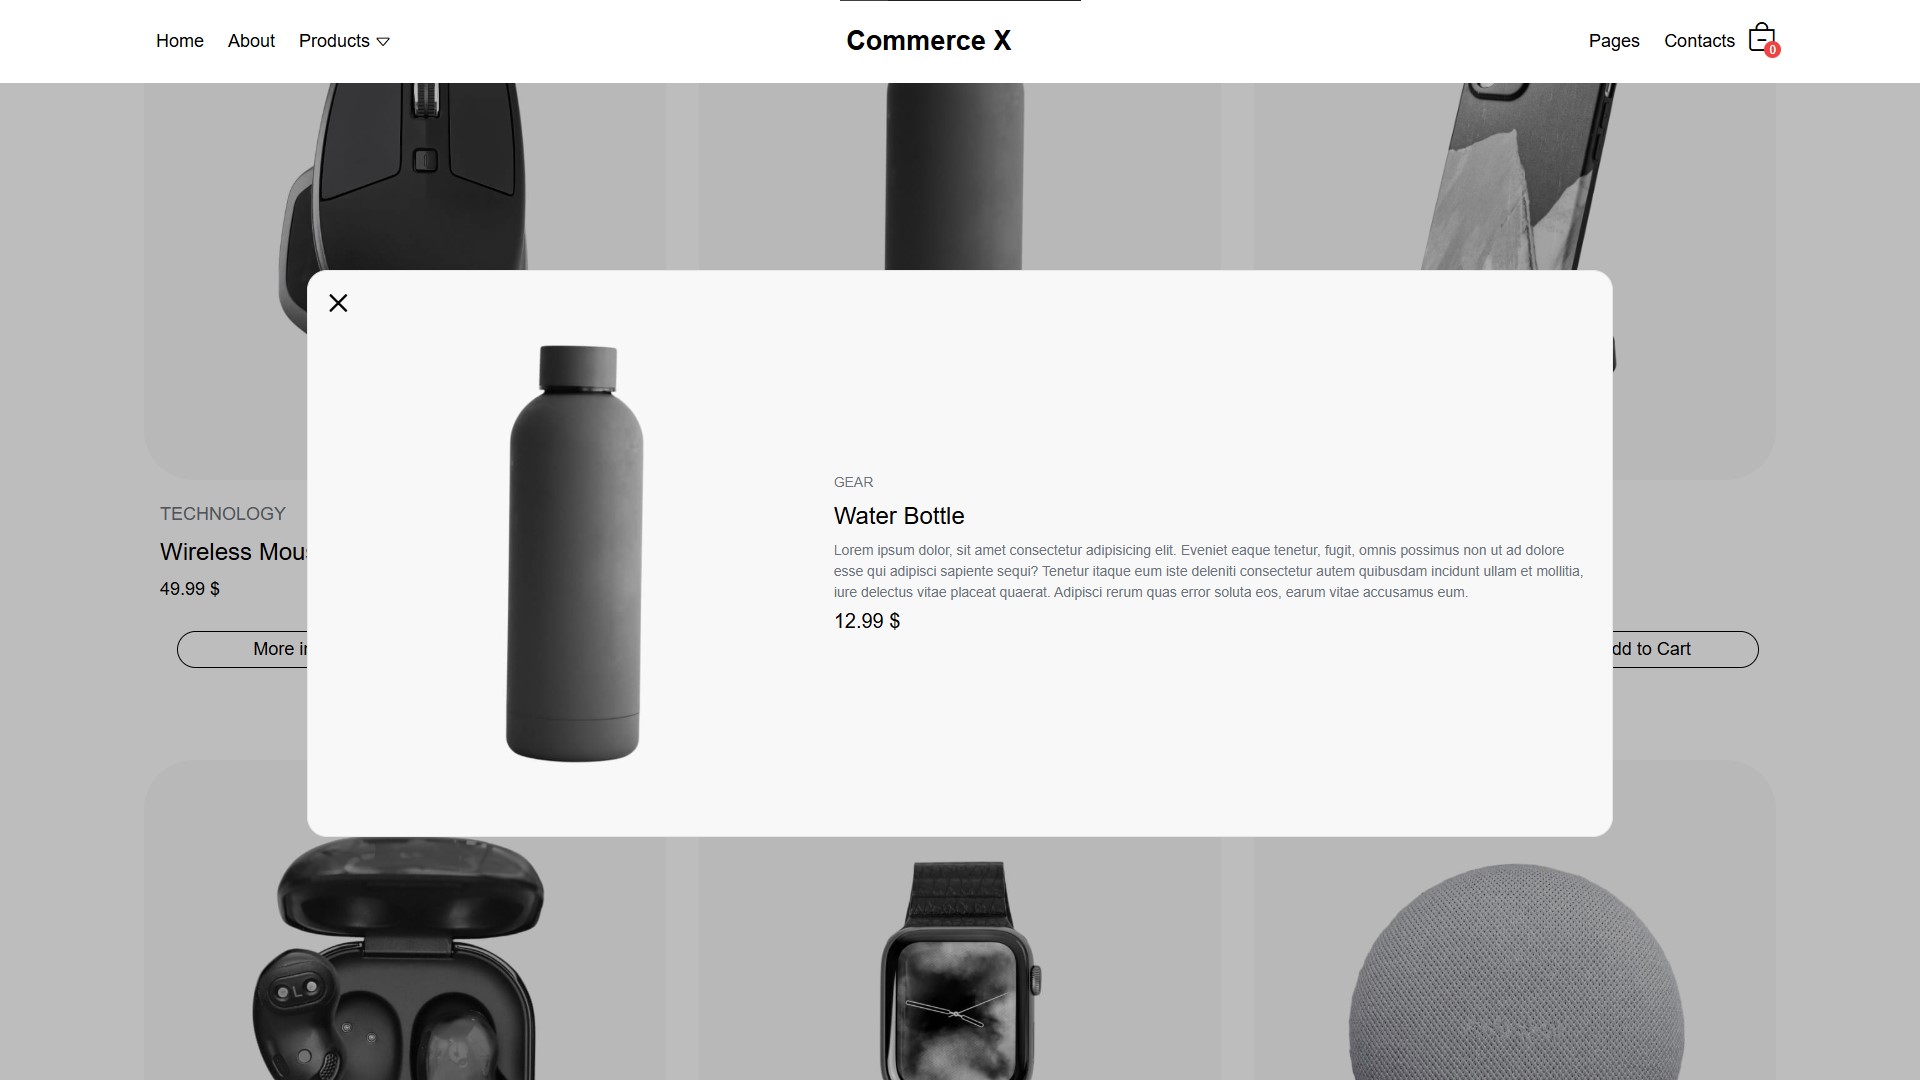
Task: Click More info button under Wireless Mouse
Action: [x=242, y=649]
